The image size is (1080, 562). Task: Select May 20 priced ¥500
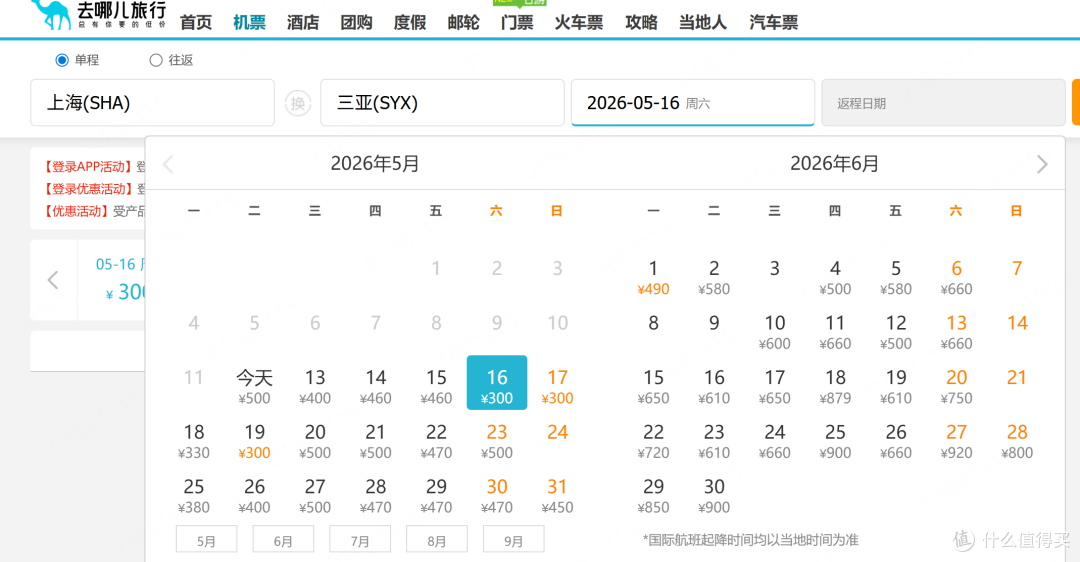coord(315,441)
